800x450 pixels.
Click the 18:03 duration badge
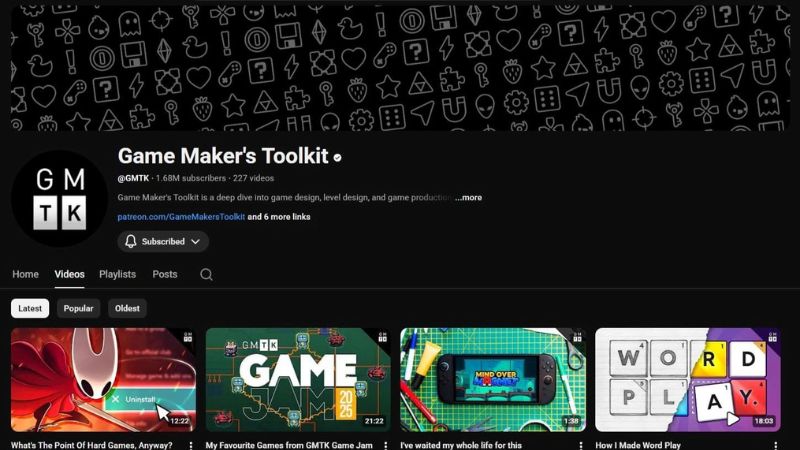pos(764,421)
